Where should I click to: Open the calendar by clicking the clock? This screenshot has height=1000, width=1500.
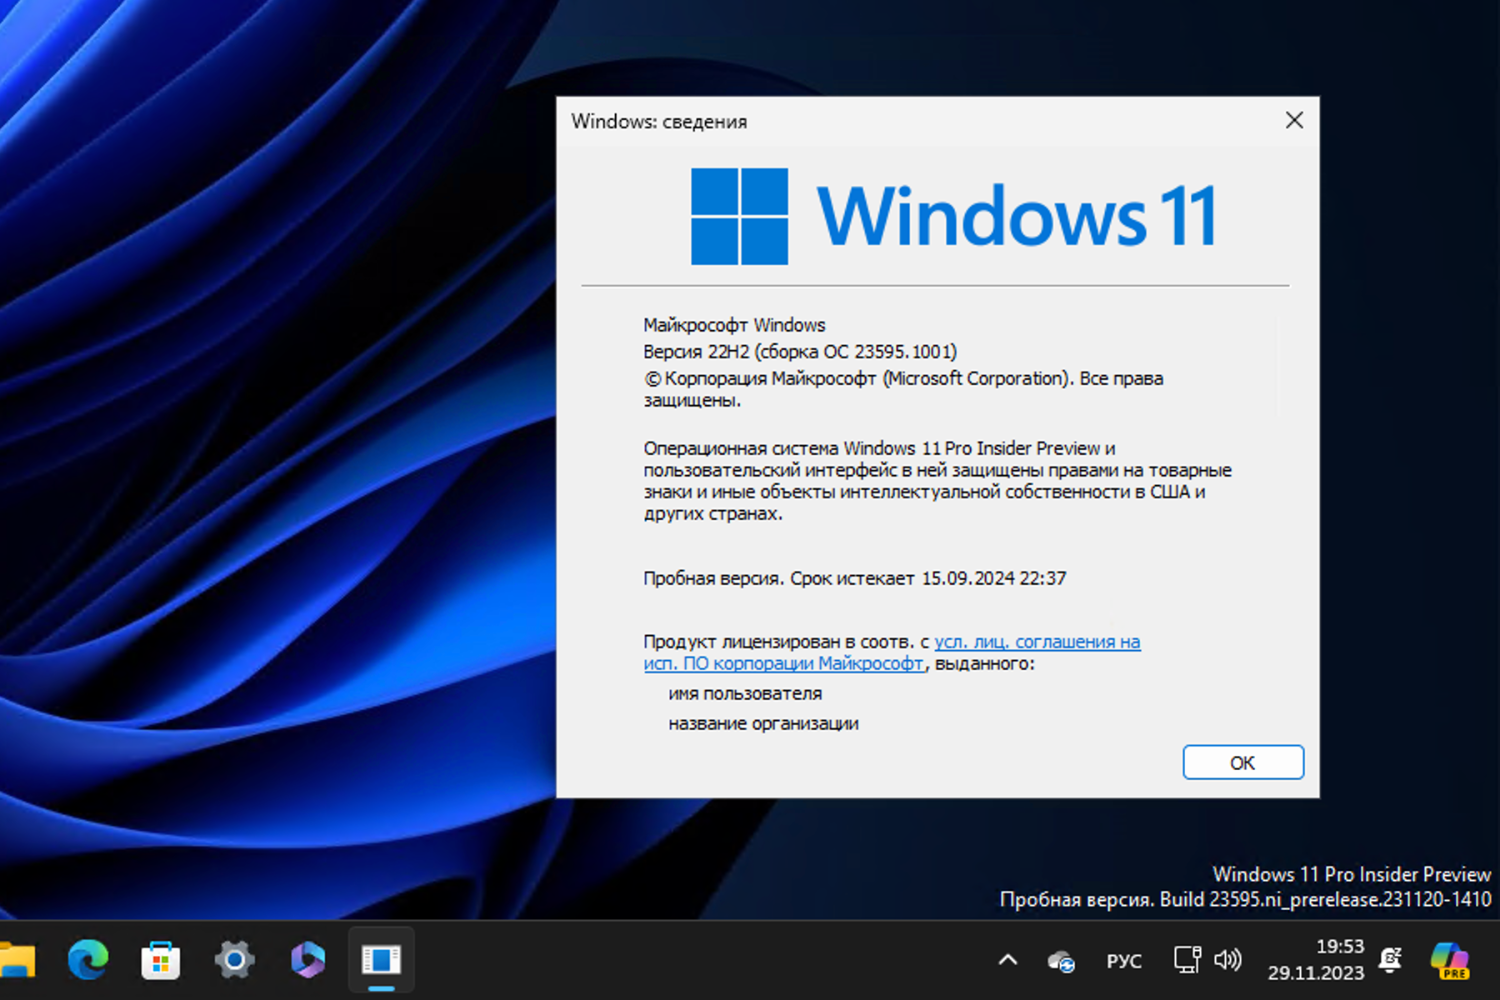click(x=1316, y=958)
